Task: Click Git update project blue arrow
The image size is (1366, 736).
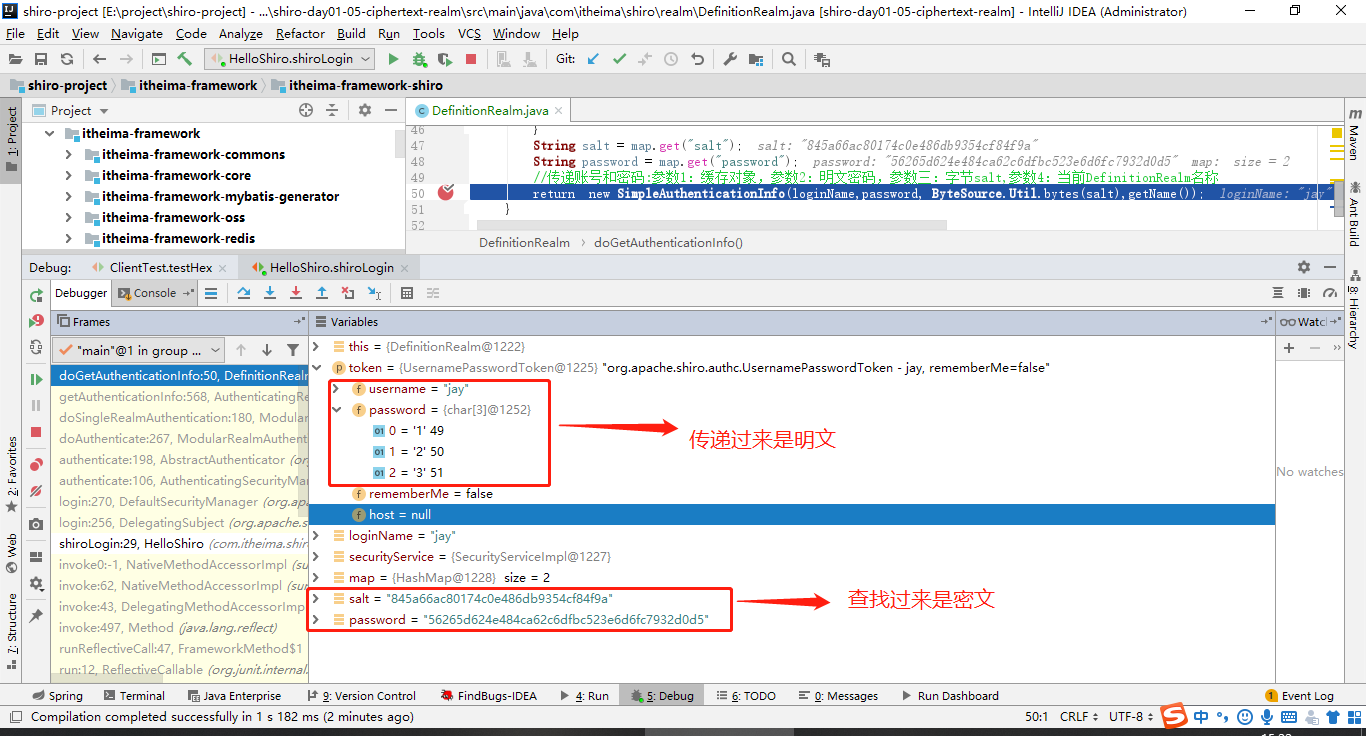Action: click(x=593, y=59)
